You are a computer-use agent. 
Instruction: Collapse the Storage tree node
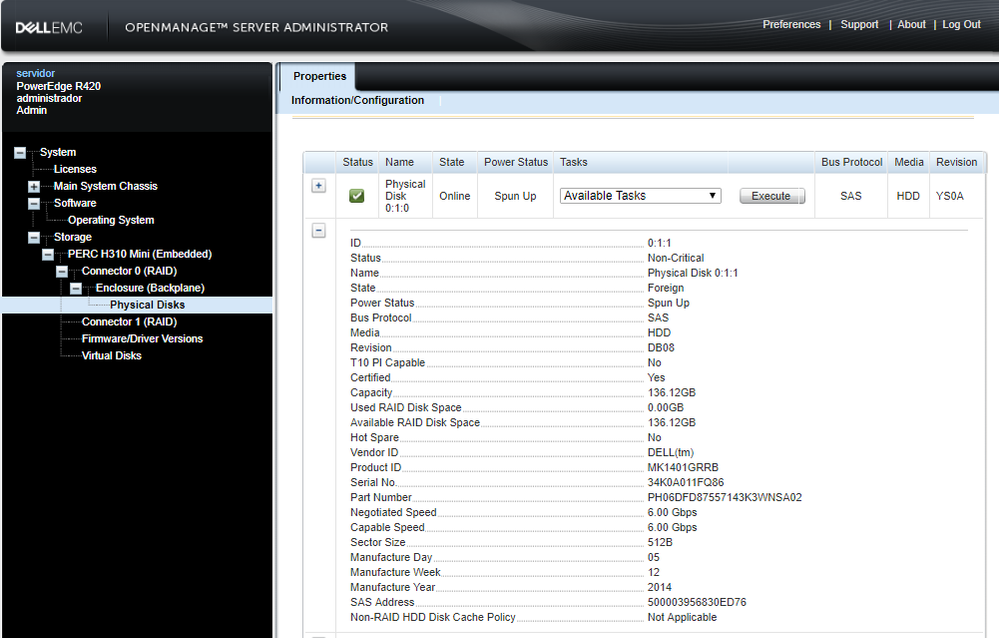coord(34,237)
